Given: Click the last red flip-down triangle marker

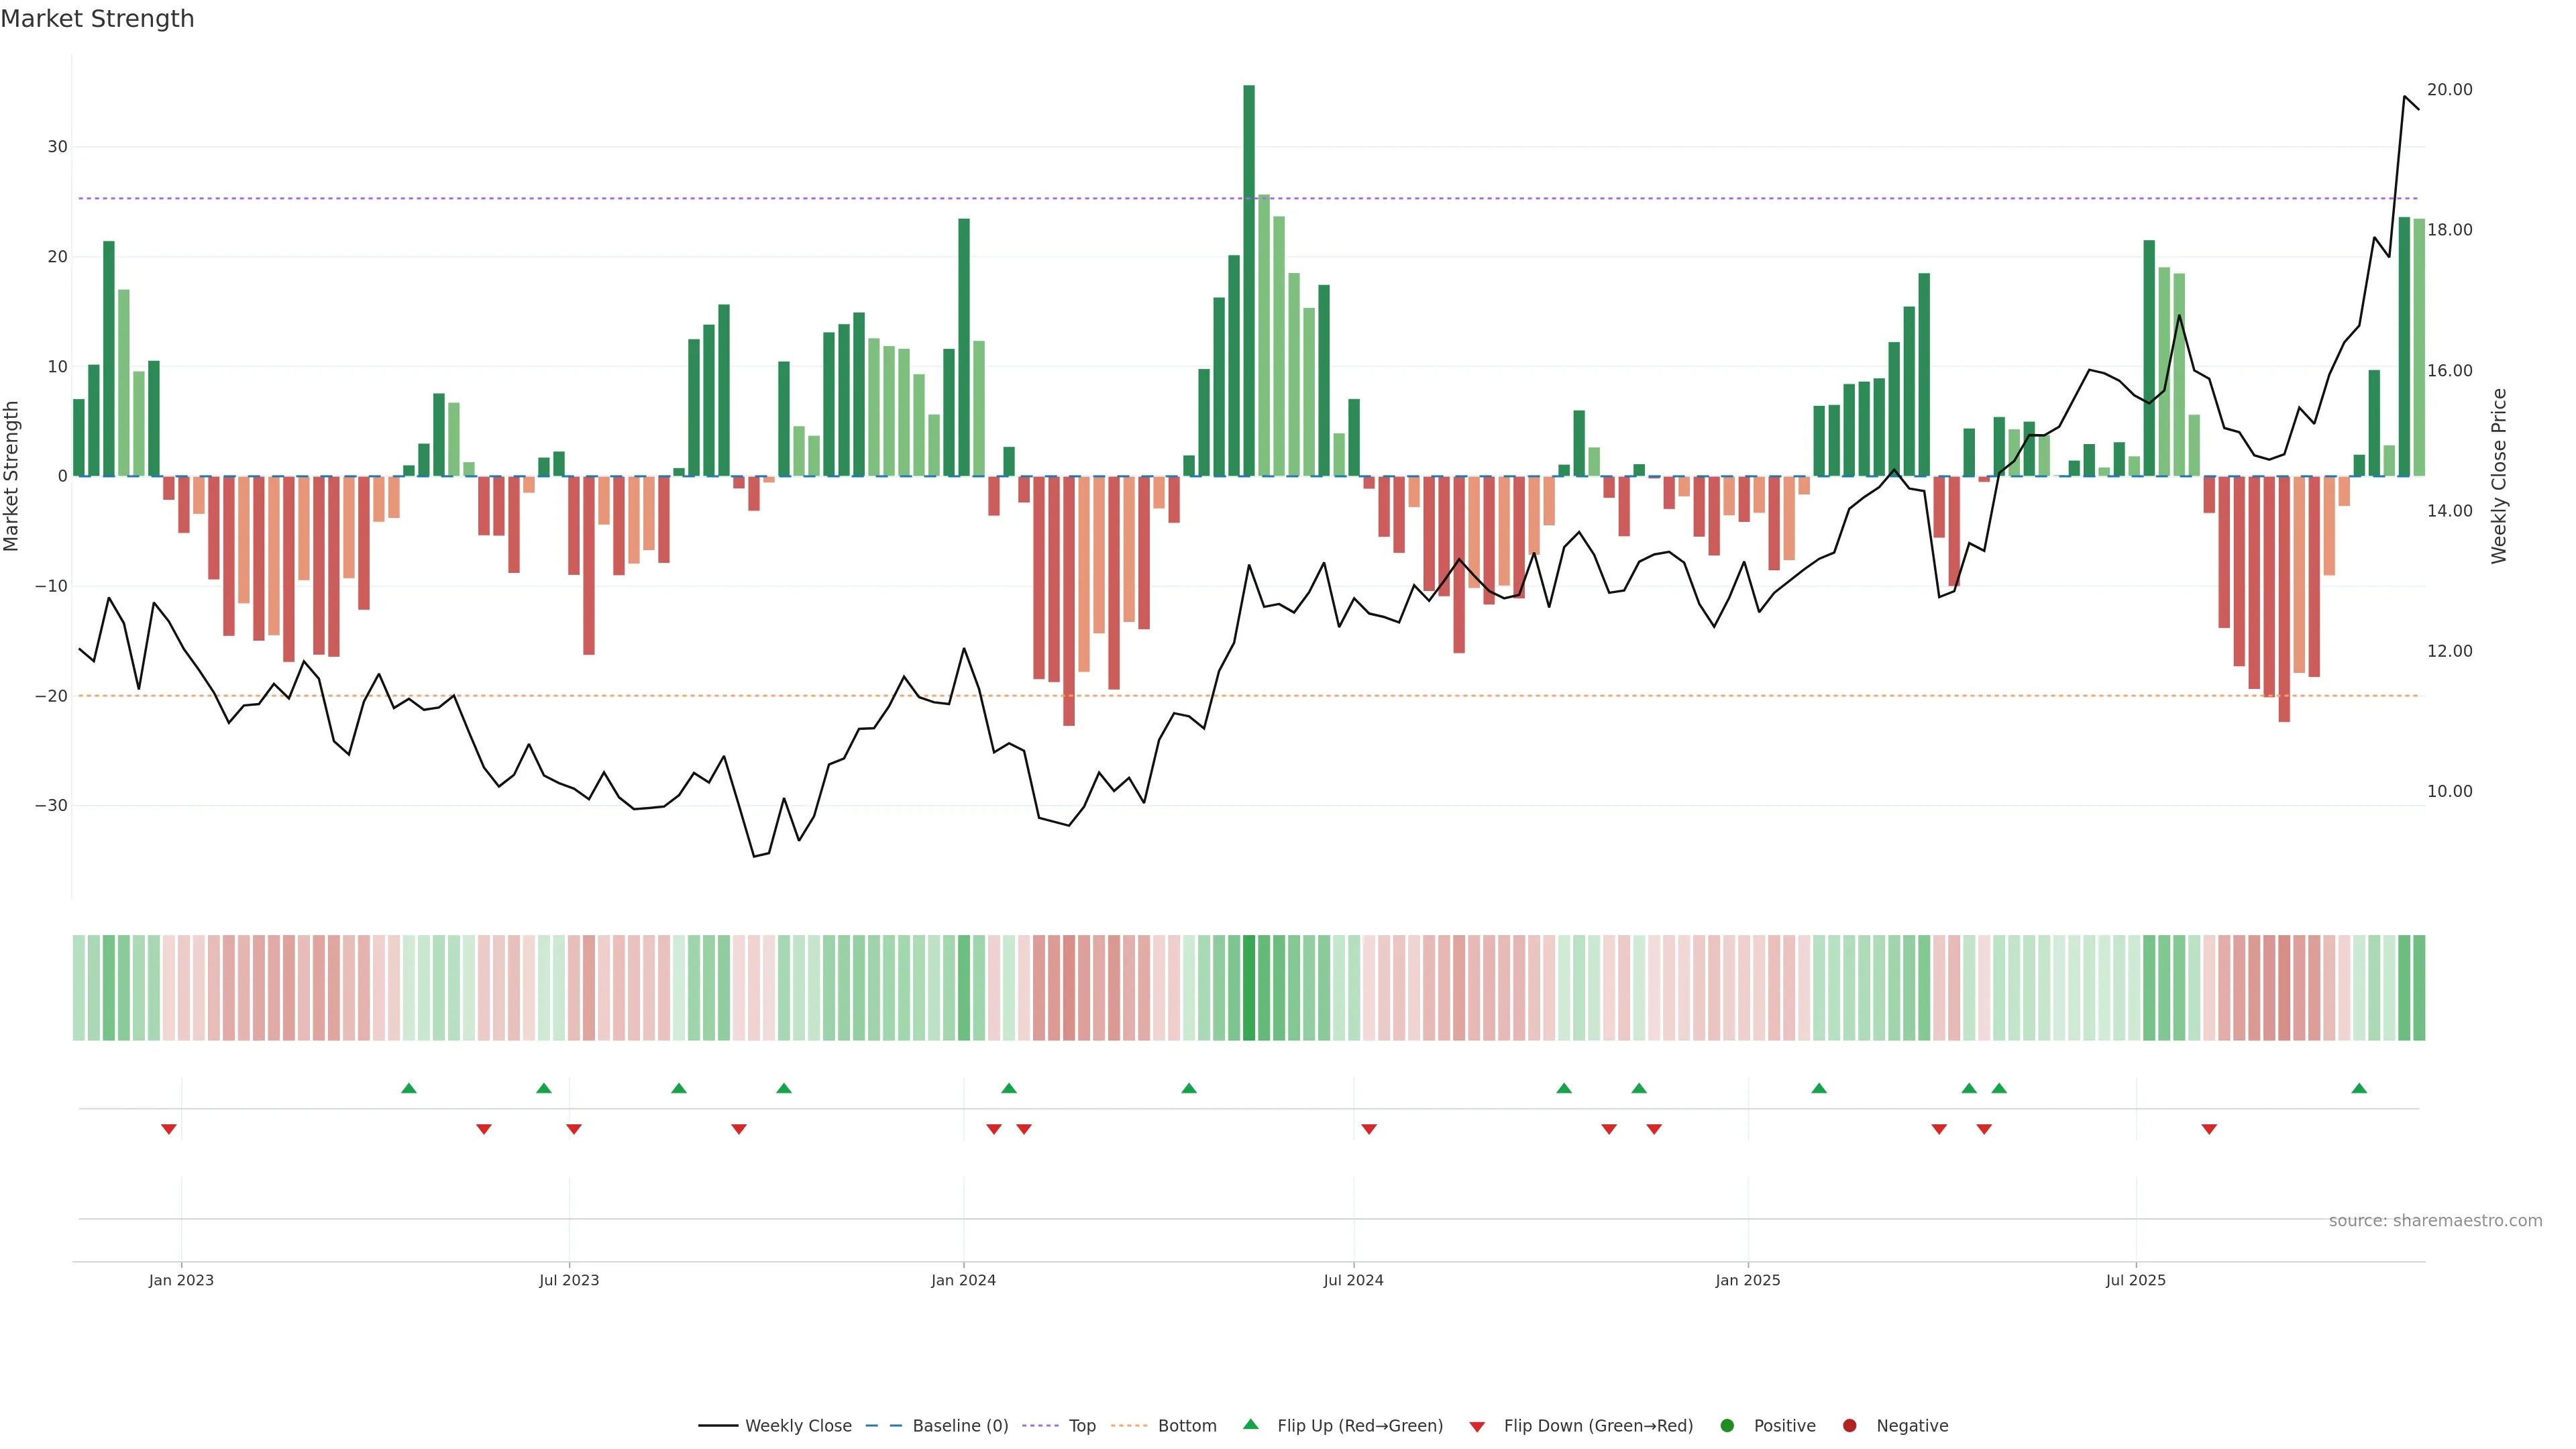Looking at the screenshot, I should point(2209,1129).
